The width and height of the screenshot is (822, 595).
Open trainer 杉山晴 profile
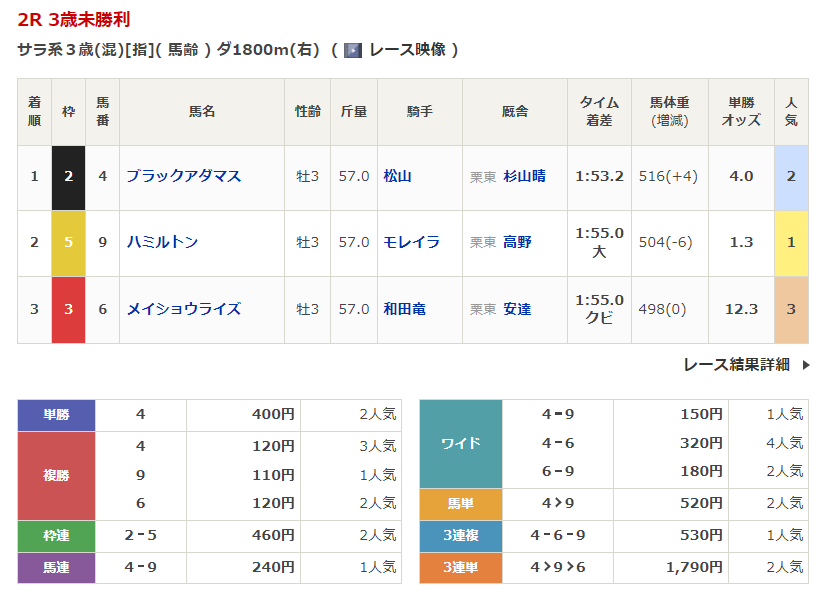click(524, 176)
